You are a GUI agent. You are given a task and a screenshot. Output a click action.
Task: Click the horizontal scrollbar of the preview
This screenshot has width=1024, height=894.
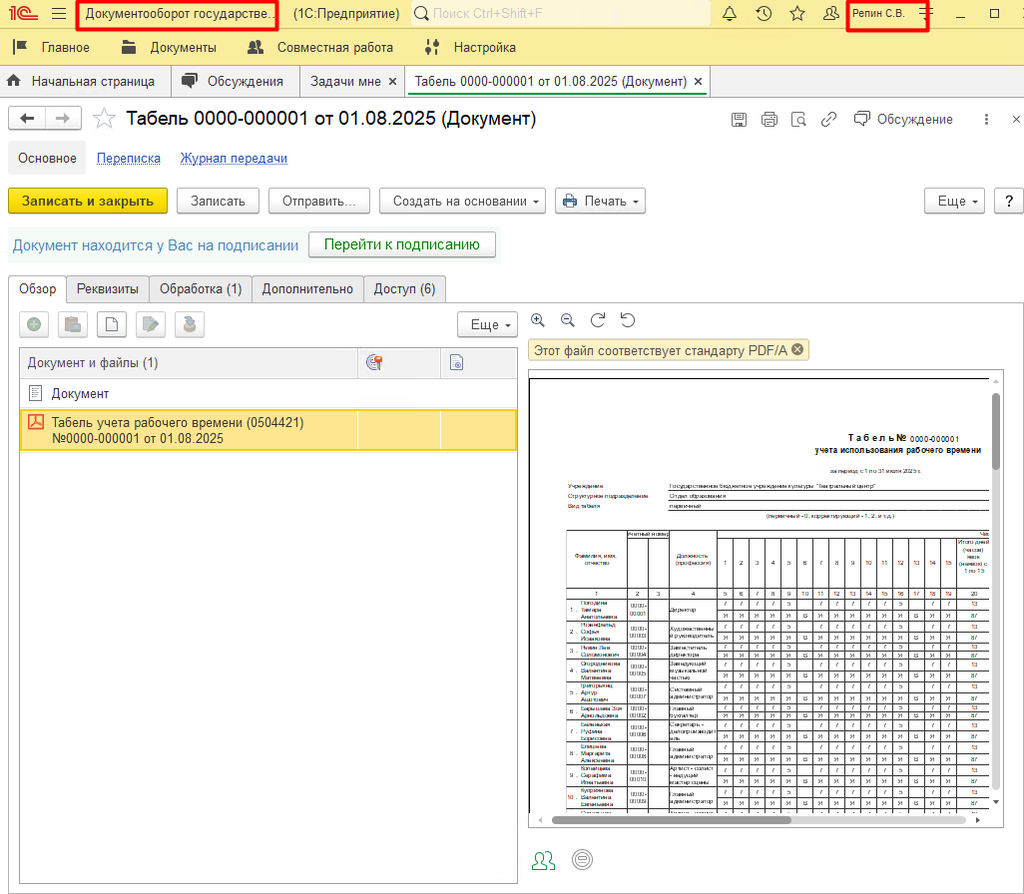pyautogui.click(x=670, y=820)
